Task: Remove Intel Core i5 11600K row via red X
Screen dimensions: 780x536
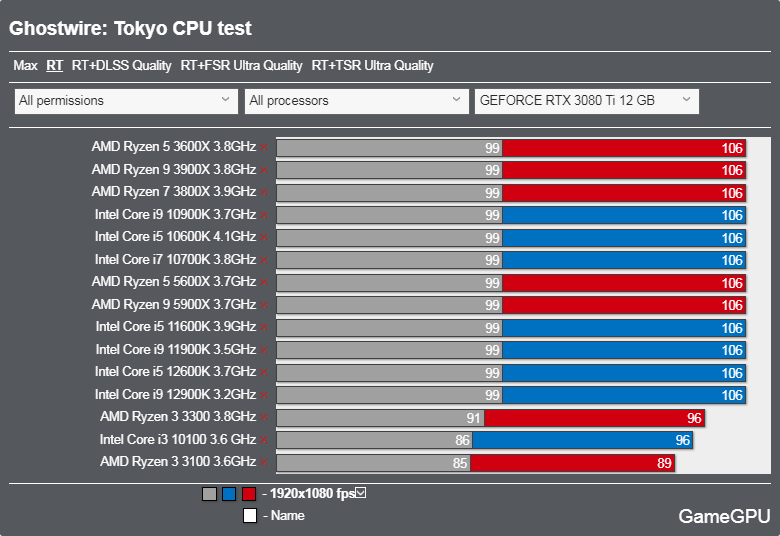Action: pos(264,327)
